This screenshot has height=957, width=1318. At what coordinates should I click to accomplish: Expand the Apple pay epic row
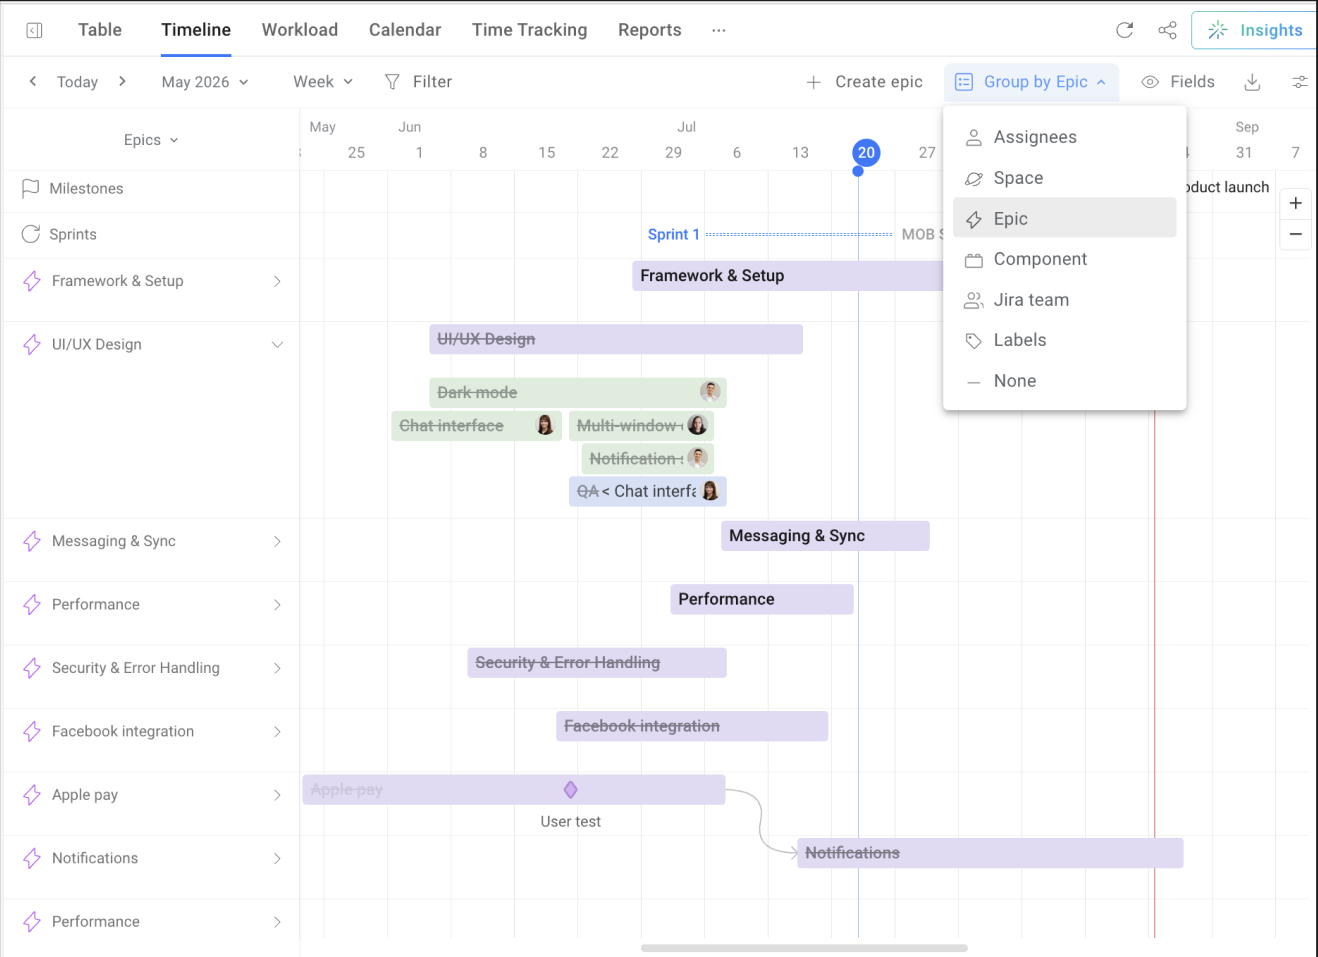click(x=277, y=795)
